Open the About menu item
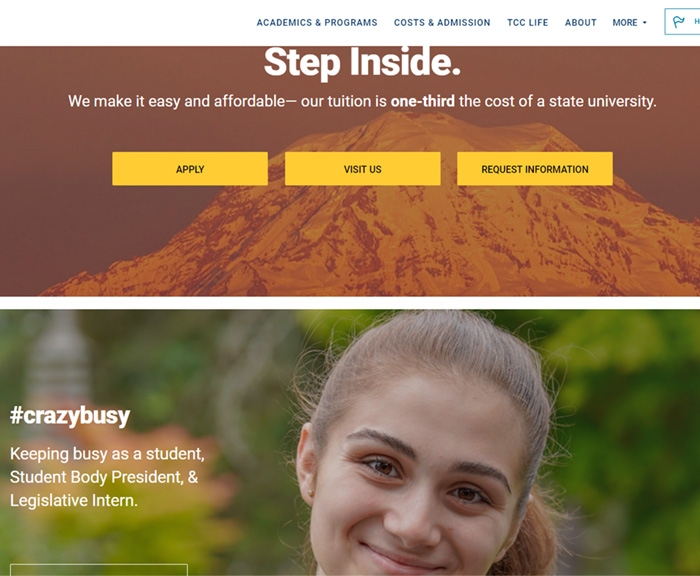The height and width of the screenshot is (576, 700). [x=580, y=22]
